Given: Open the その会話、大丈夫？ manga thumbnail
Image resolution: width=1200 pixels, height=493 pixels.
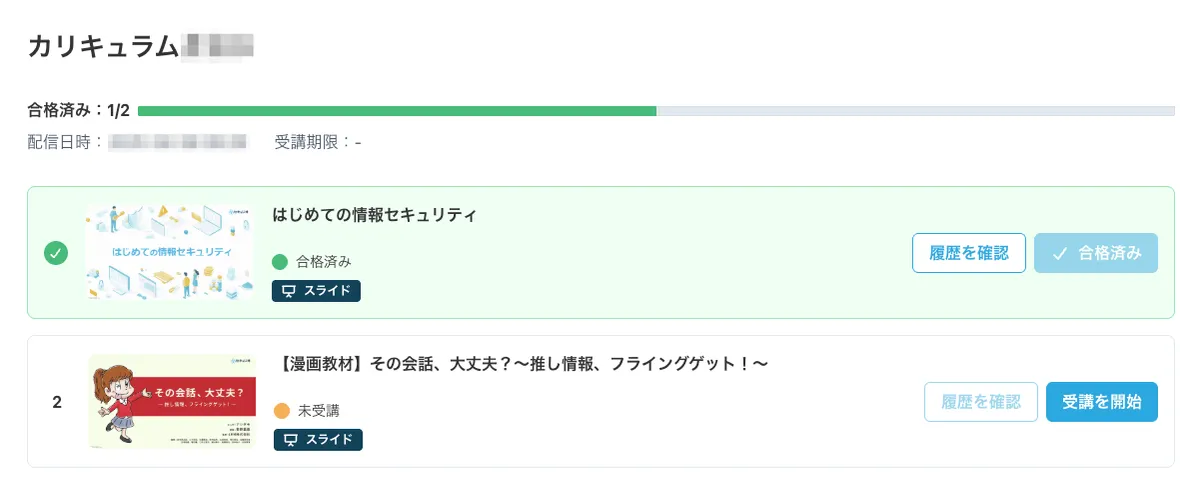Looking at the screenshot, I should [172, 402].
